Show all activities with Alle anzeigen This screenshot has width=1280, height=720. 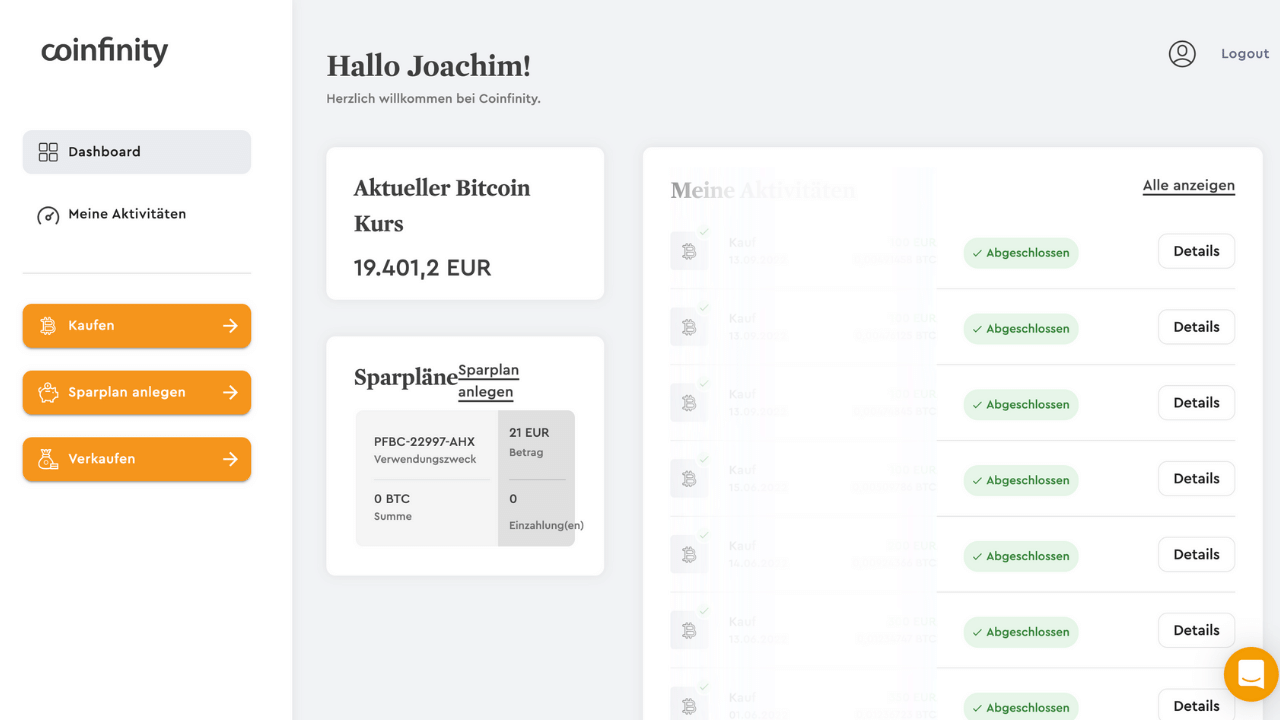click(x=1189, y=186)
